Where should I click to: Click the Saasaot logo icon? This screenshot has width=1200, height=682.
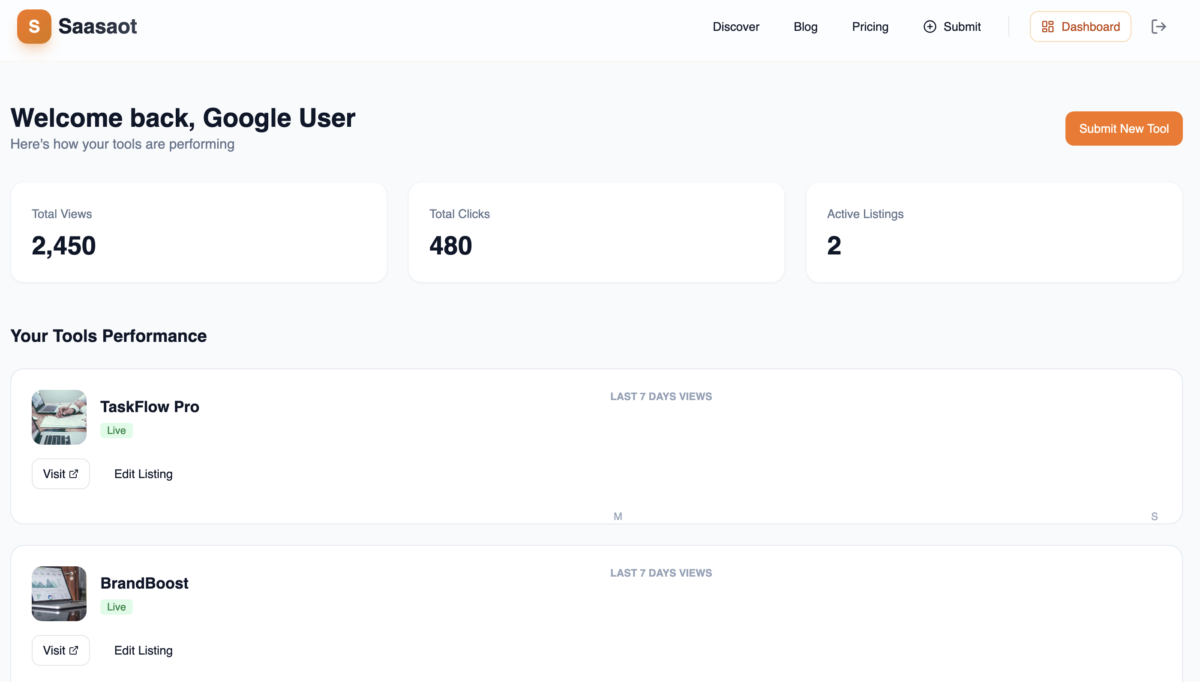pyautogui.click(x=33, y=26)
